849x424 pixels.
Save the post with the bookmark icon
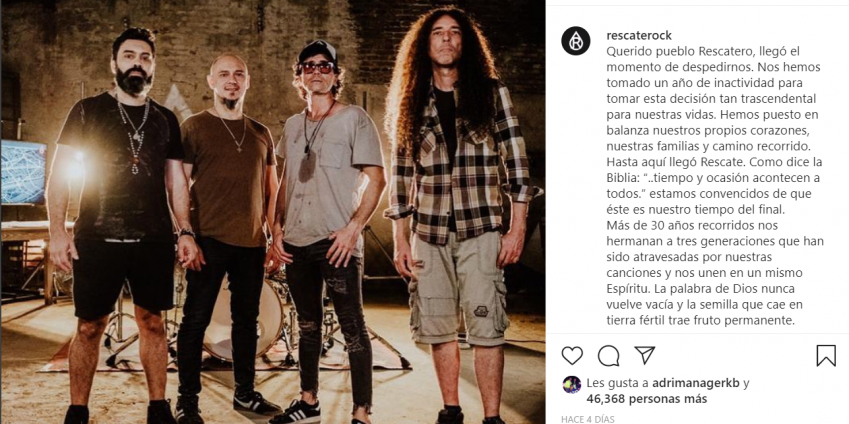click(826, 356)
